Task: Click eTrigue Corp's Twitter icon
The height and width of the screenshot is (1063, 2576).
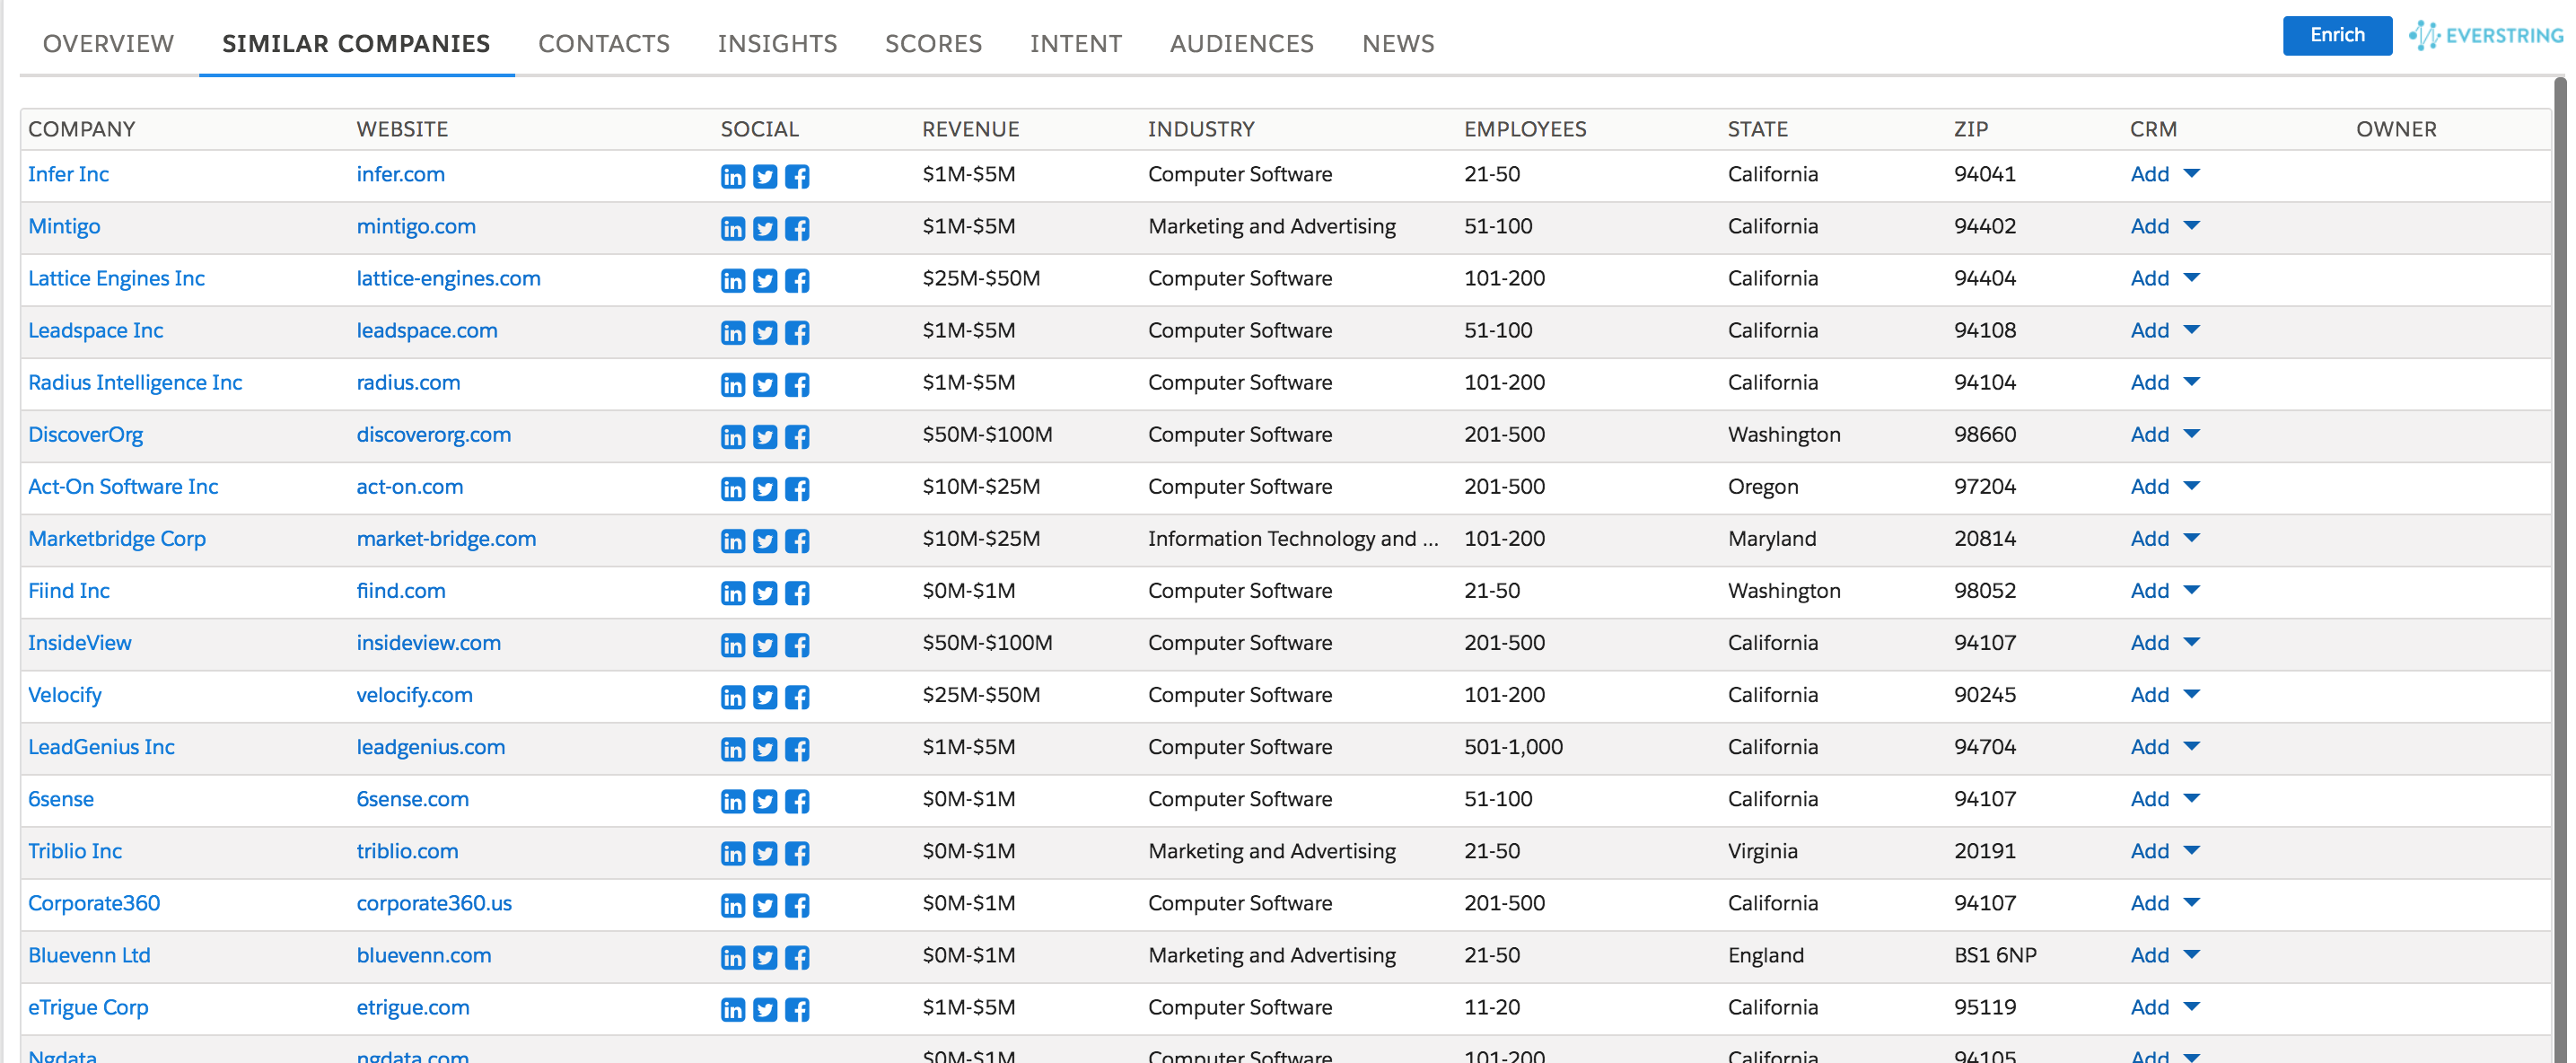Action: click(x=765, y=1009)
